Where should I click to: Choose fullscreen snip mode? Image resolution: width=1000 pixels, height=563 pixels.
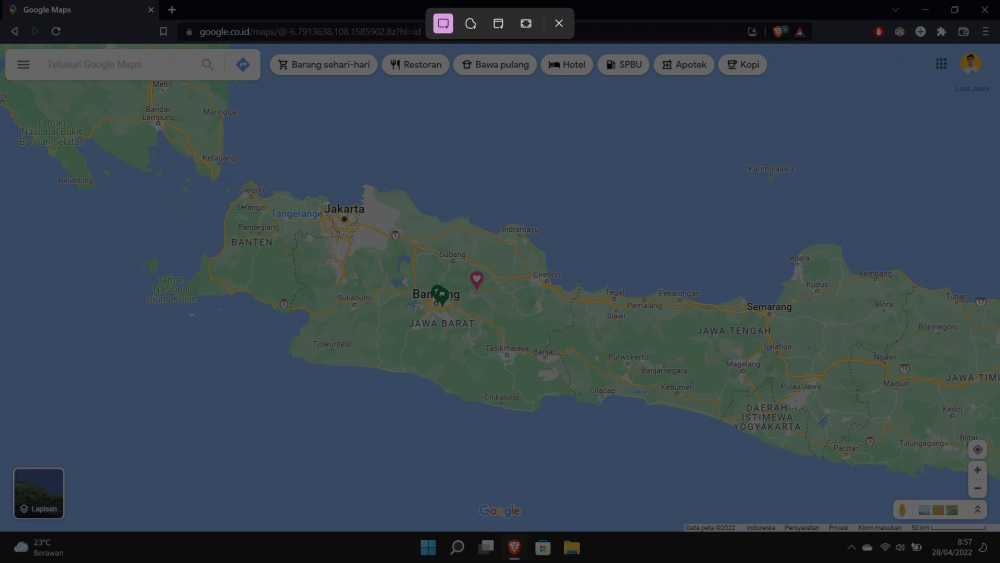click(526, 23)
